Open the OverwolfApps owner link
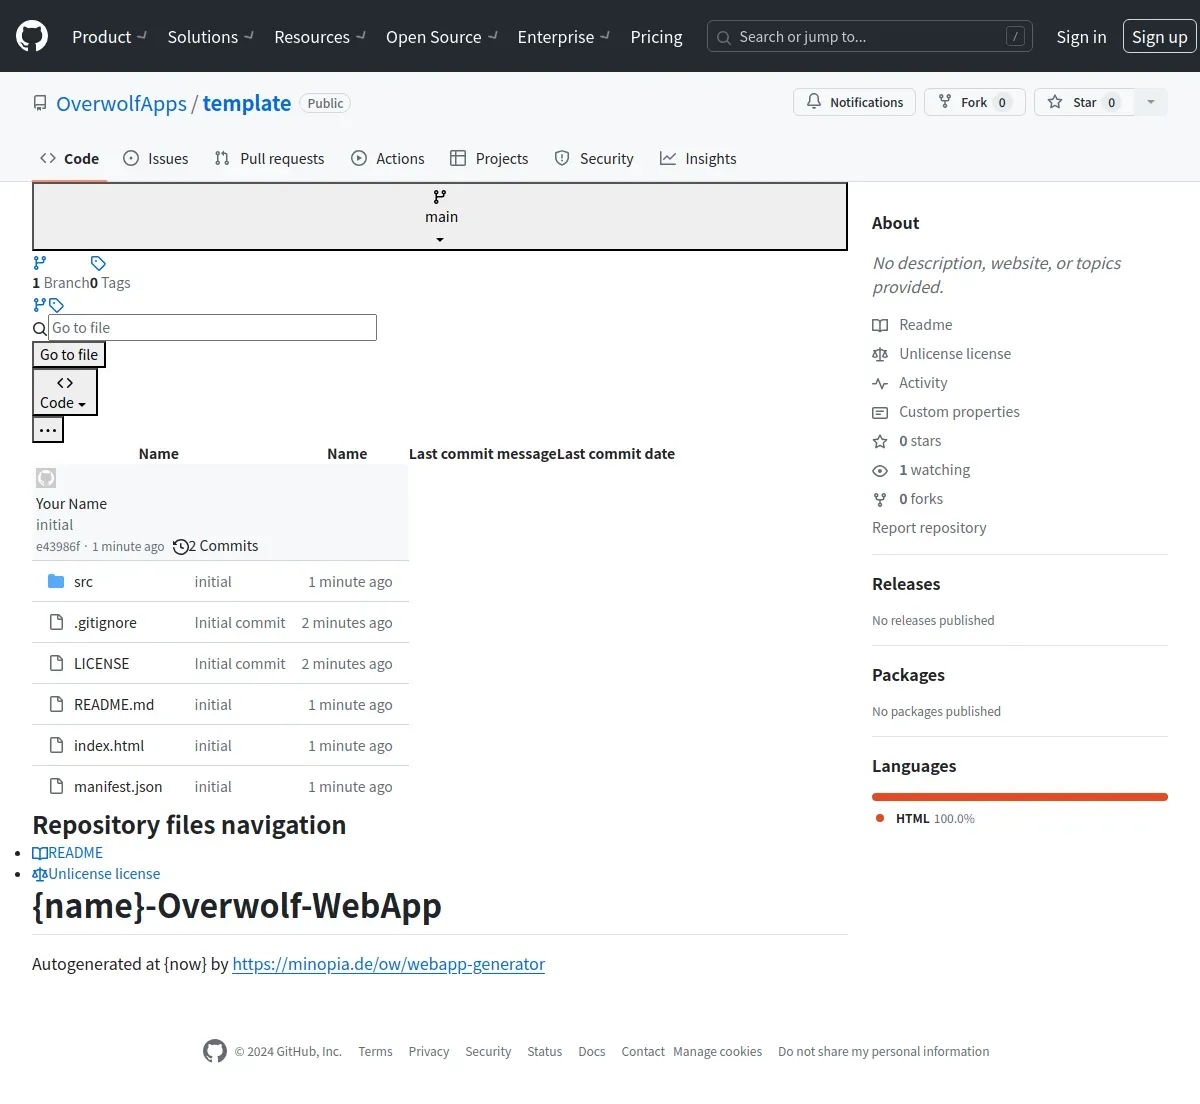The image size is (1200, 1104). 121,104
